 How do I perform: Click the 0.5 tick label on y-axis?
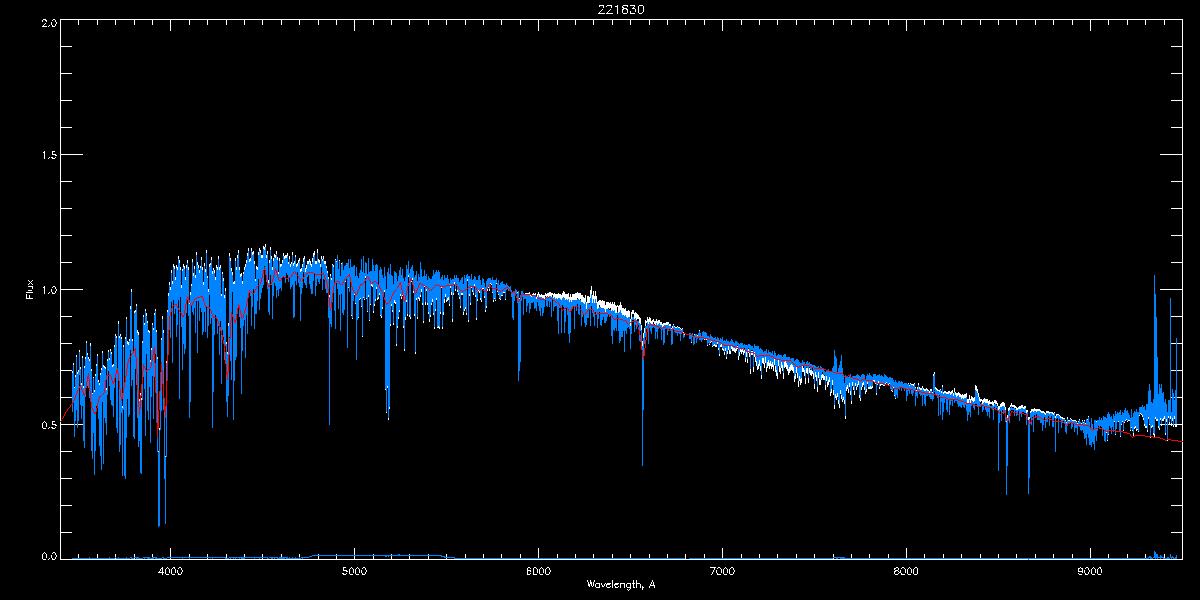49,424
